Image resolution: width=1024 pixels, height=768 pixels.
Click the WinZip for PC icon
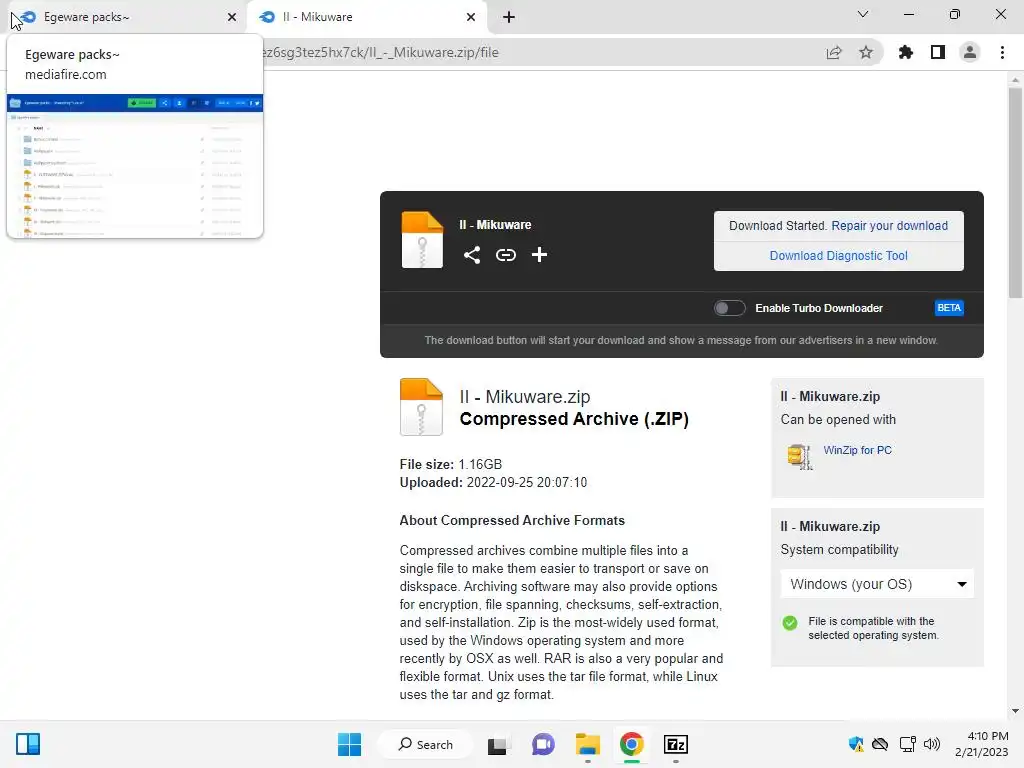tap(799, 456)
